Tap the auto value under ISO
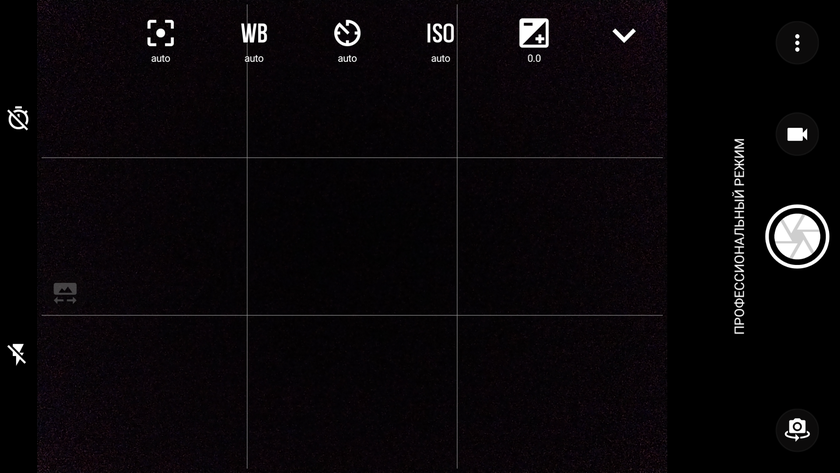The image size is (840, 473). pyautogui.click(x=440, y=58)
